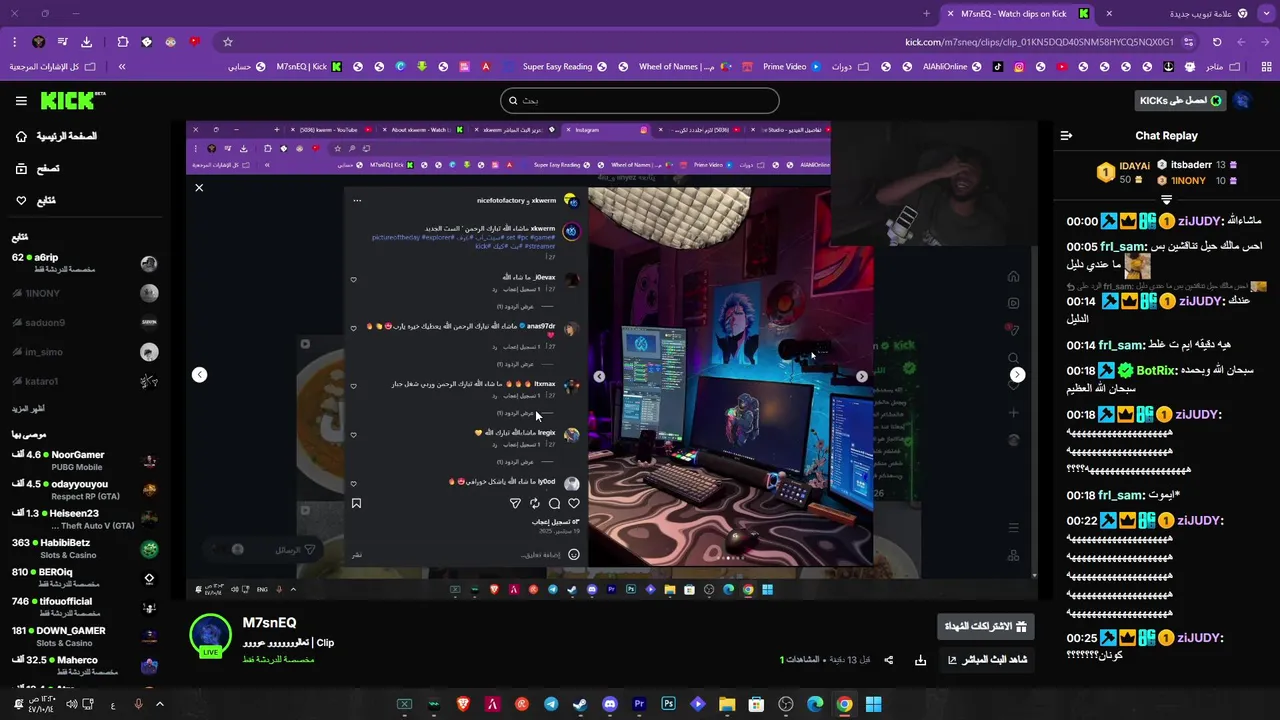Screen dimensions: 1280x720
Task: Open the Browse item in sidebar
Action: (x=38, y=168)
